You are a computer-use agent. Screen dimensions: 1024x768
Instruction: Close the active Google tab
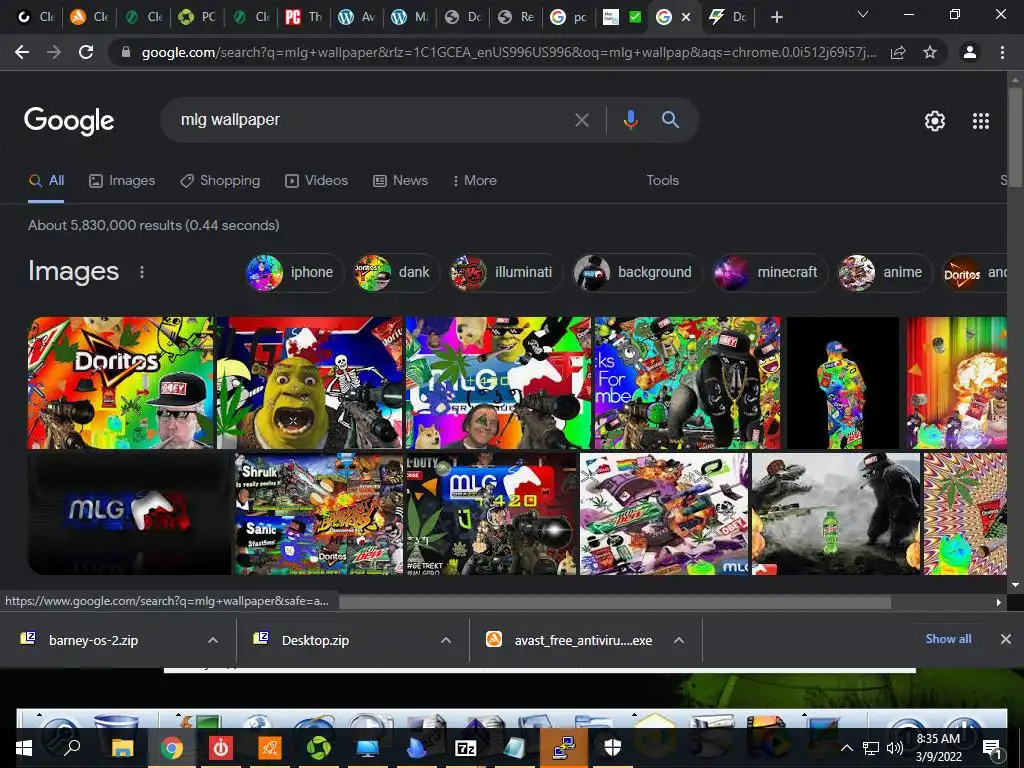686,18
